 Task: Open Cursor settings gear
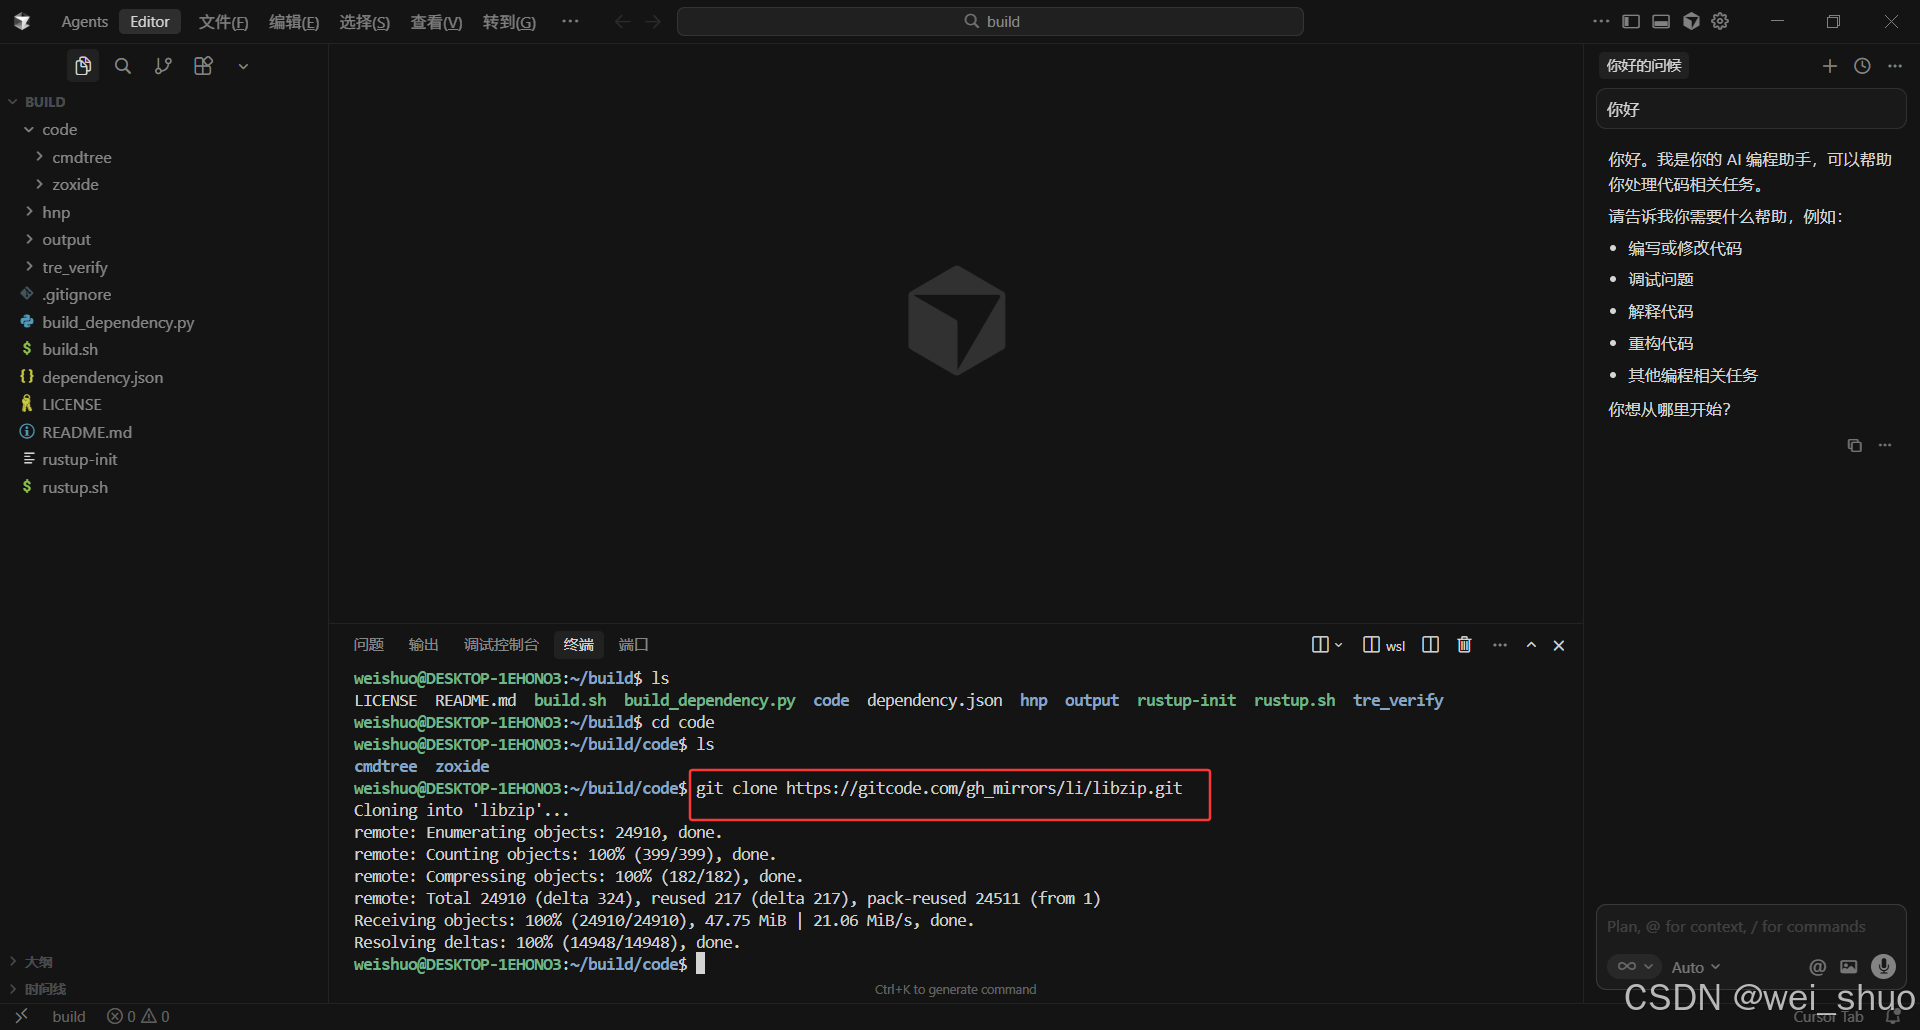pos(1720,21)
